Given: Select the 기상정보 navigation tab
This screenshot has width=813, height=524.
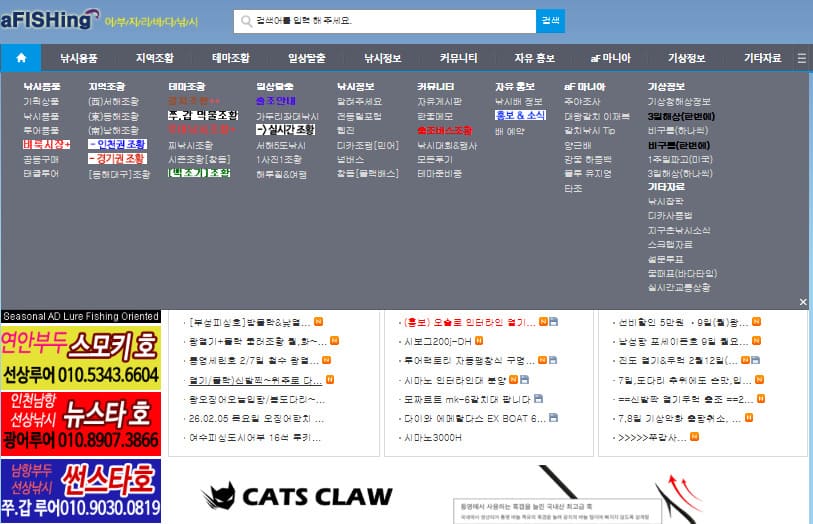Looking at the screenshot, I should (x=686, y=58).
